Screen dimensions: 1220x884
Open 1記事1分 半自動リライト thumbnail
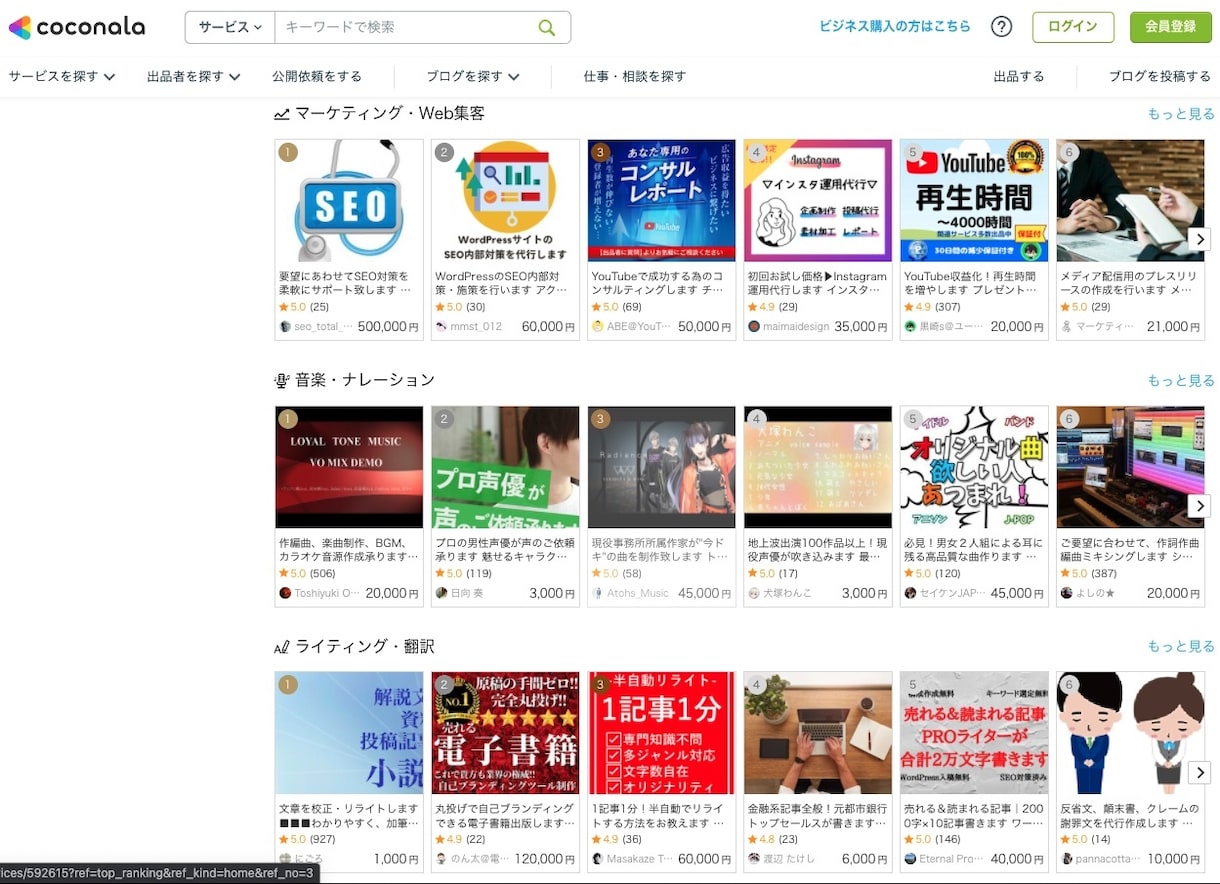click(x=661, y=733)
